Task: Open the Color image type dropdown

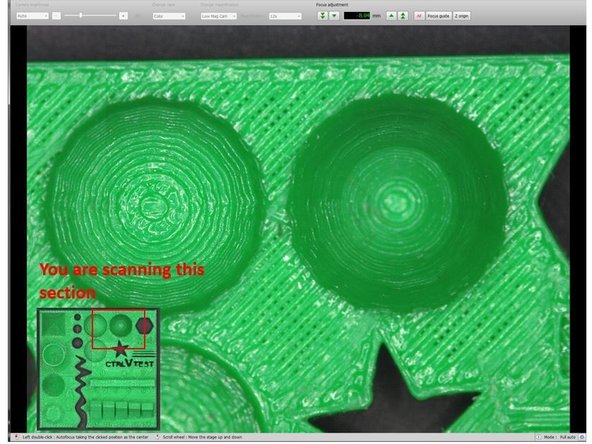Action: click(169, 16)
